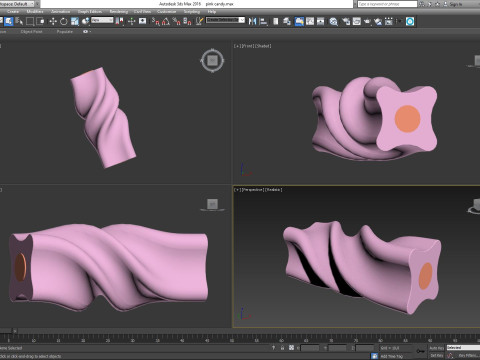Open the Animation menu
This screenshot has height=360, width=480.
pos(60,12)
